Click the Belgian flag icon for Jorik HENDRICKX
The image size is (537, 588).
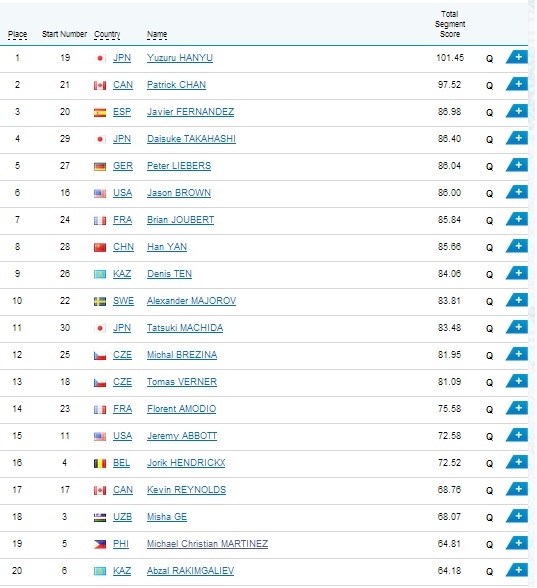[x=100, y=463]
